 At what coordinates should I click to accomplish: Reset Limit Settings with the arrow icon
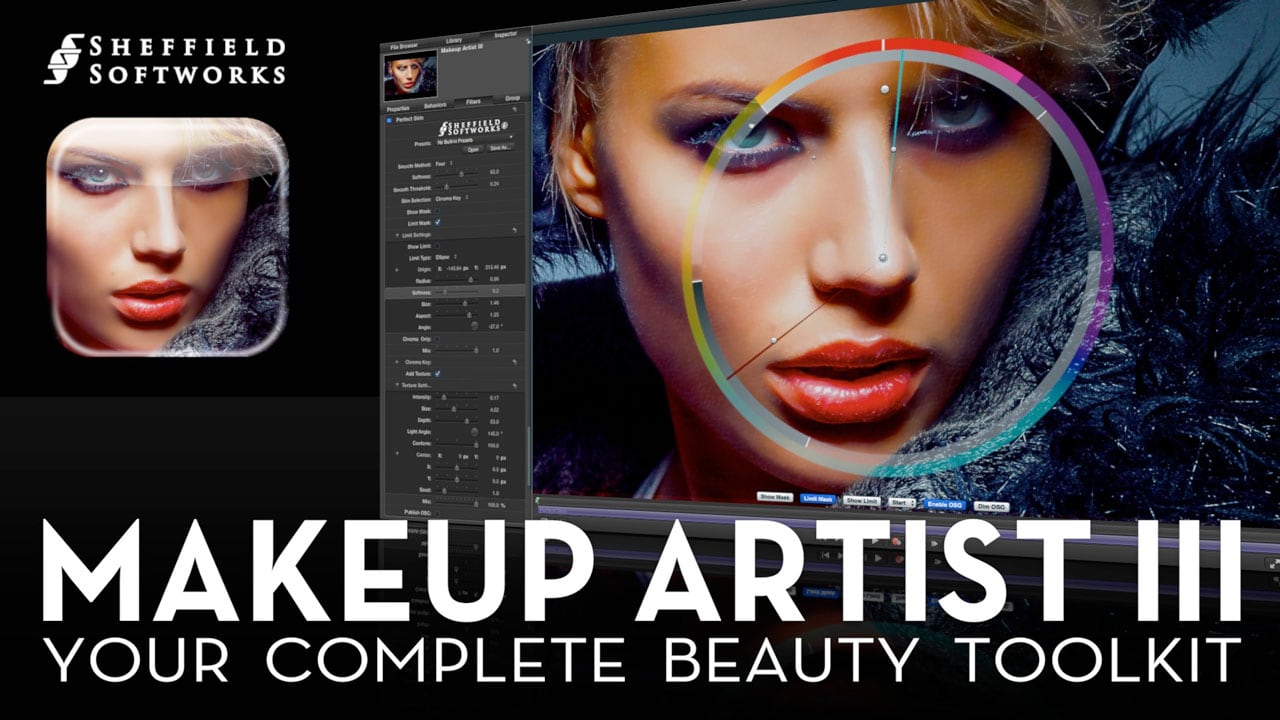pyautogui.click(x=514, y=230)
